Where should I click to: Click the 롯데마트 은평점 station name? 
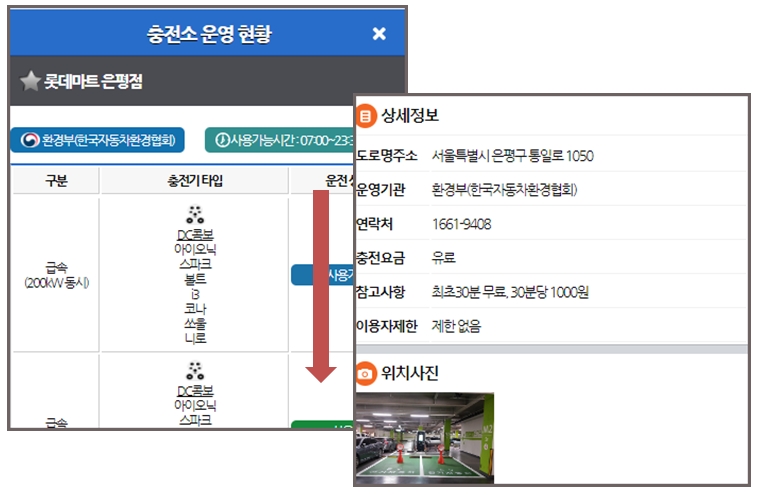(x=94, y=81)
